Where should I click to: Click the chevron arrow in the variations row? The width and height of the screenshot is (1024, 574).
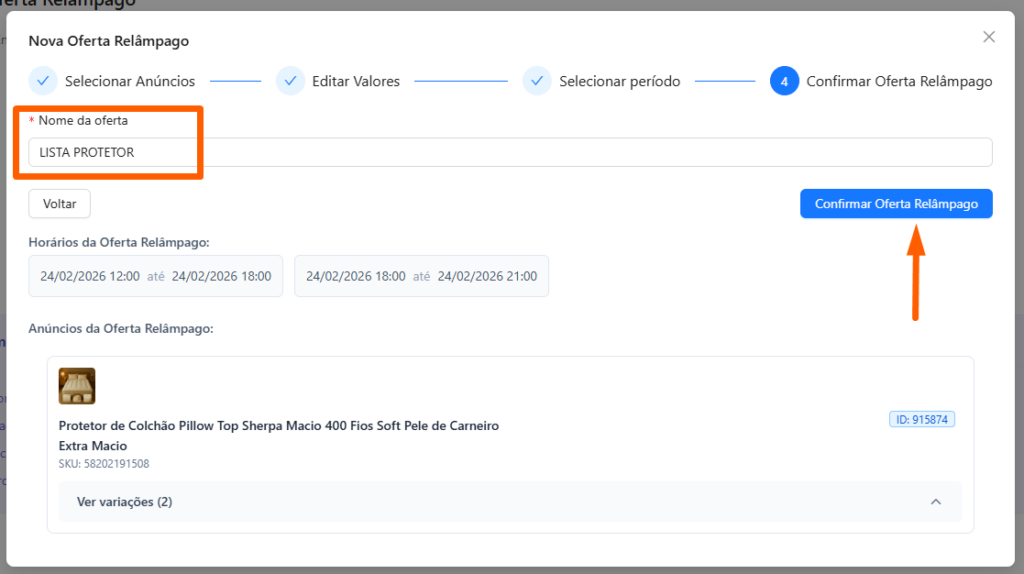coord(936,502)
